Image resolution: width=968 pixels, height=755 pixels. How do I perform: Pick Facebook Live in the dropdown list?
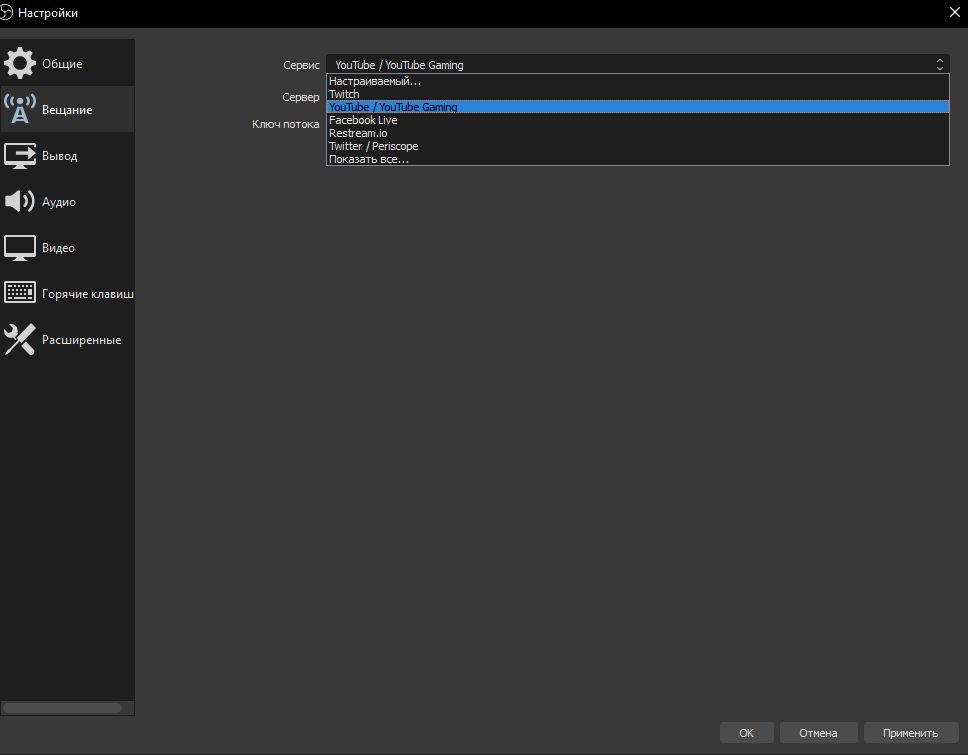(x=363, y=120)
